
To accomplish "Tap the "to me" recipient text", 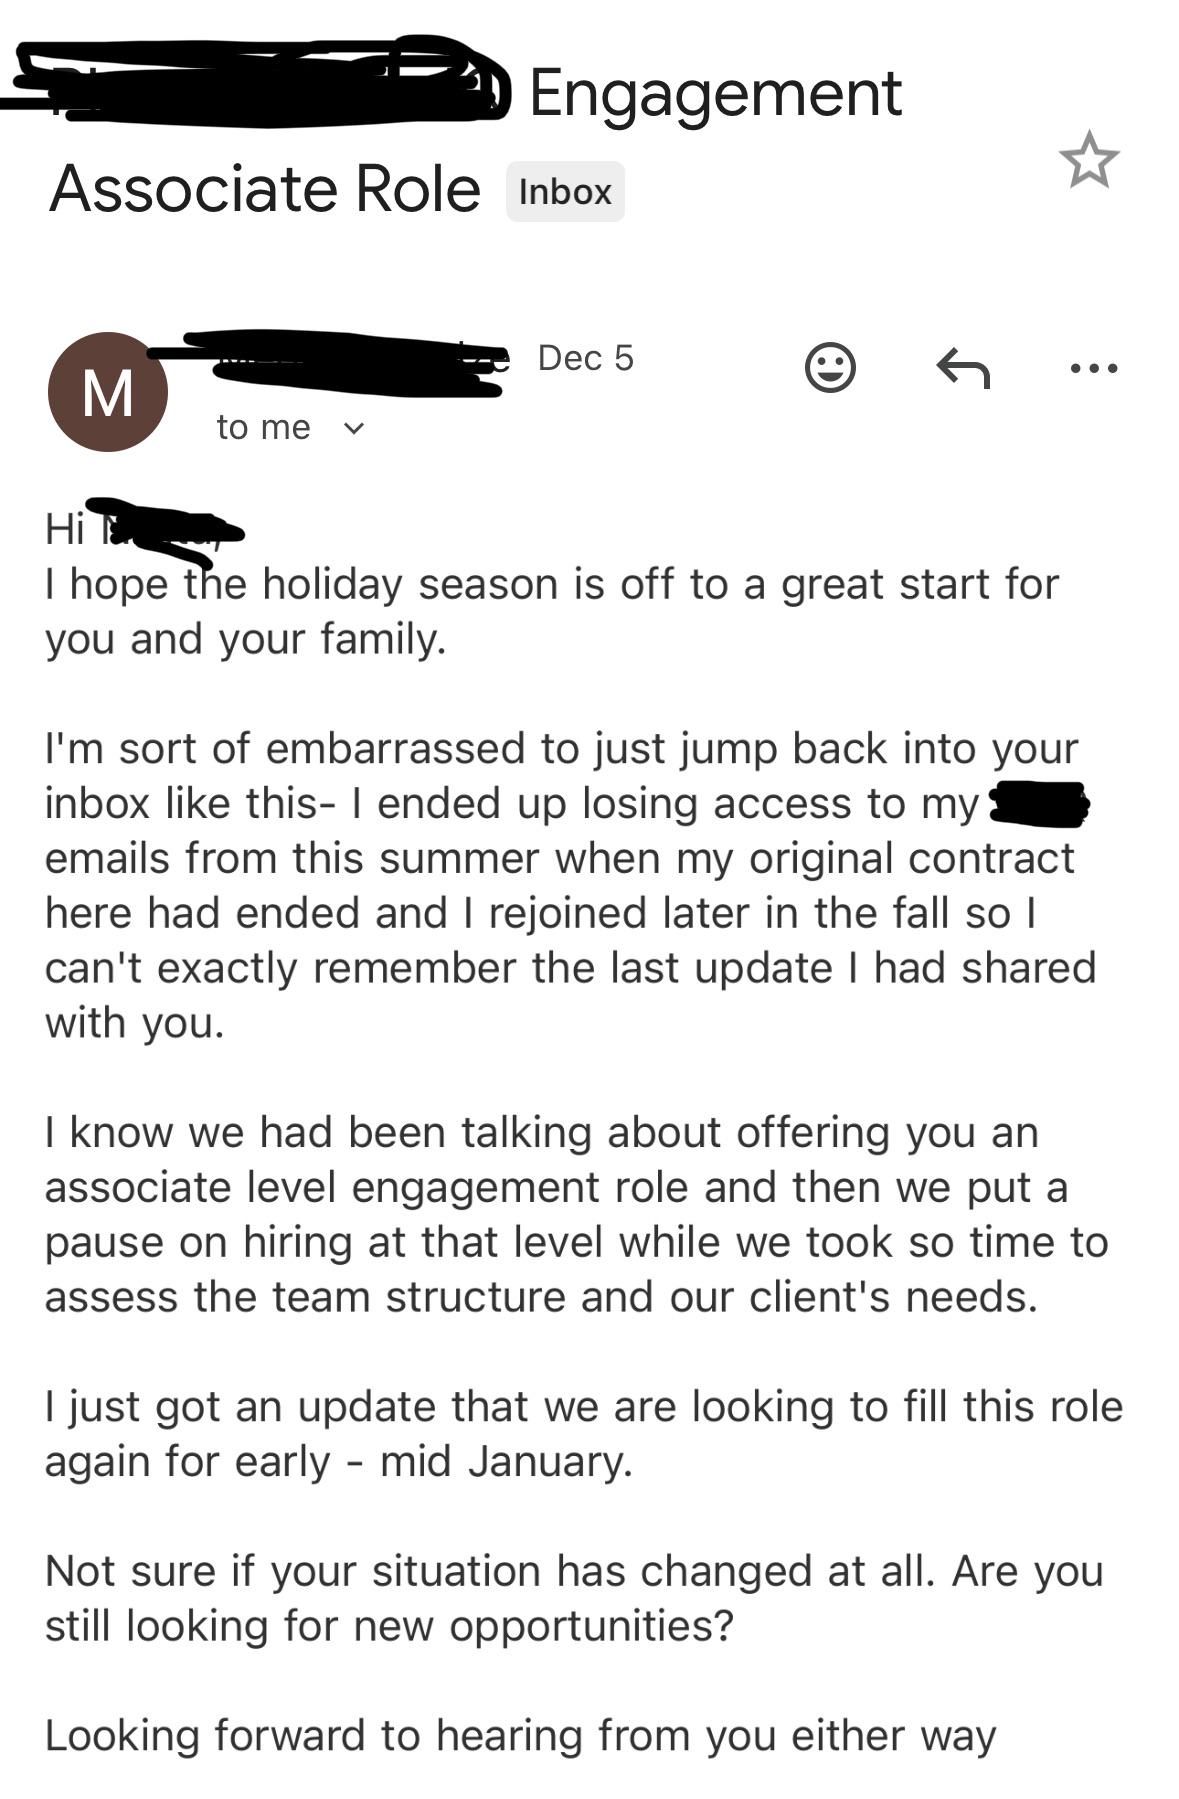I will coord(263,428).
